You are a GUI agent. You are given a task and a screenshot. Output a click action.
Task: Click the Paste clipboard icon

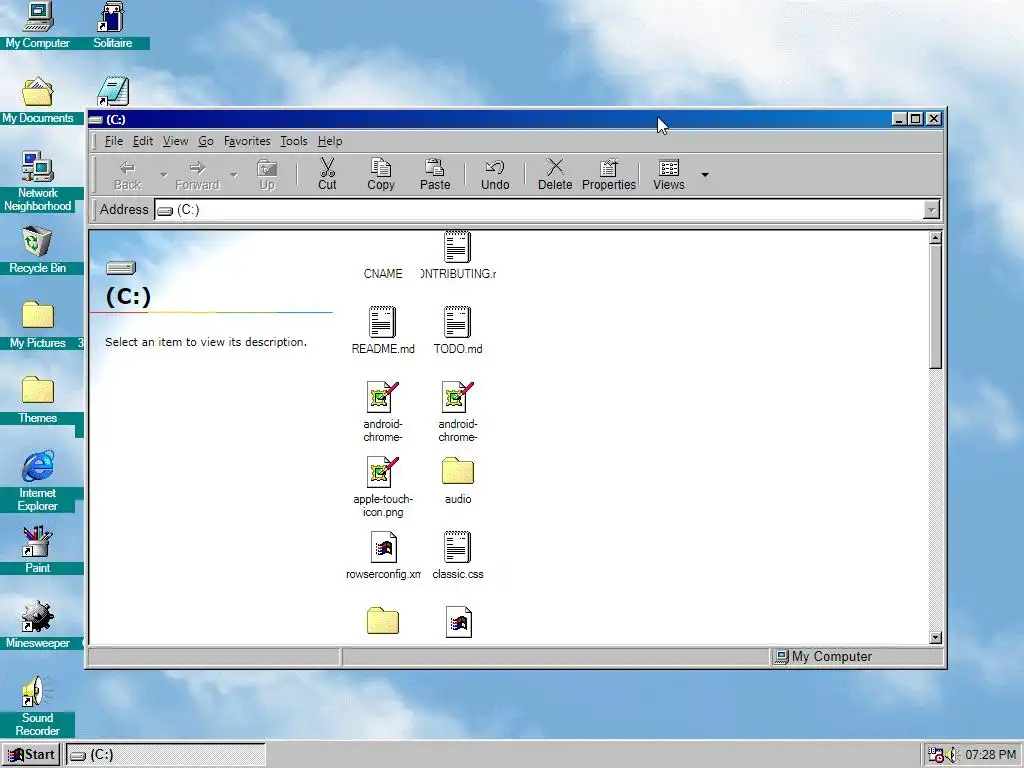click(435, 168)
